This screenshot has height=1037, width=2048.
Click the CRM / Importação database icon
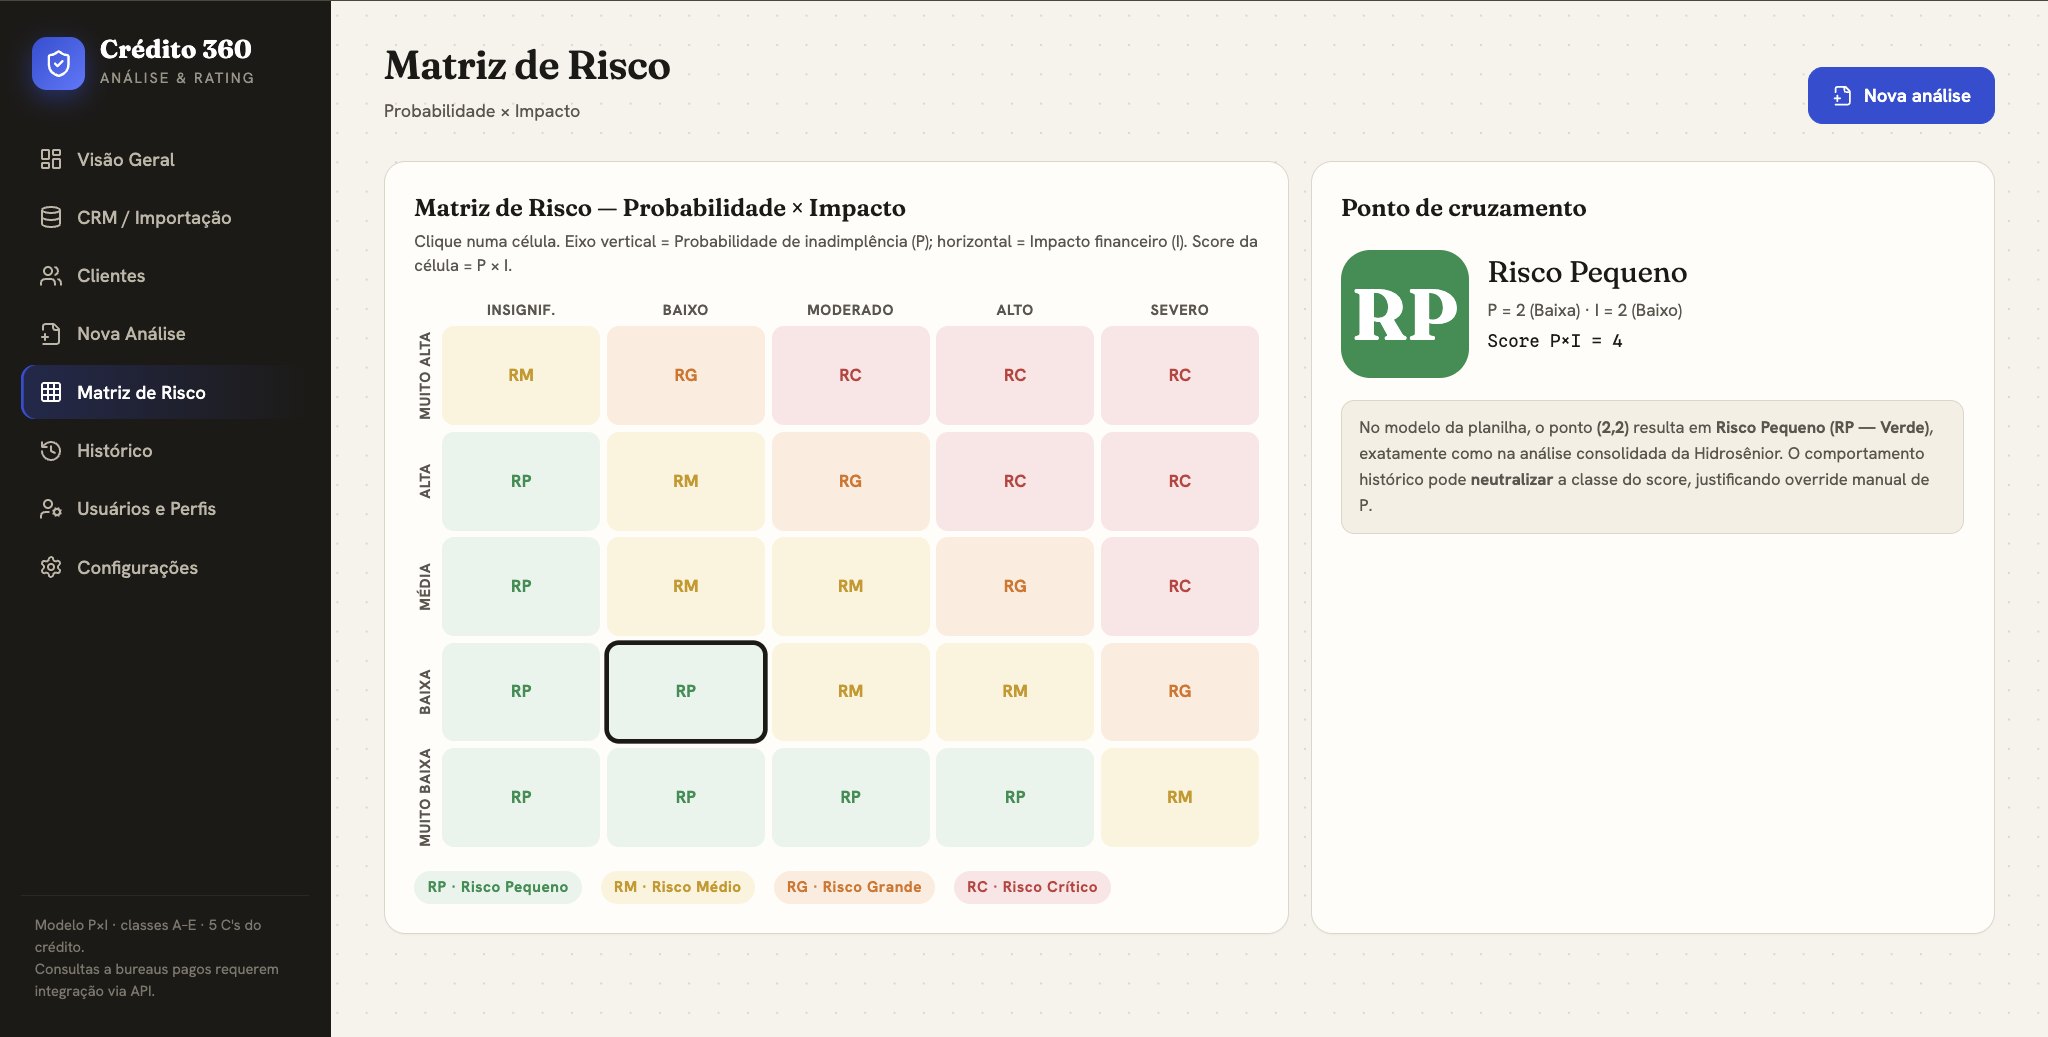click(x=51, y=217)
